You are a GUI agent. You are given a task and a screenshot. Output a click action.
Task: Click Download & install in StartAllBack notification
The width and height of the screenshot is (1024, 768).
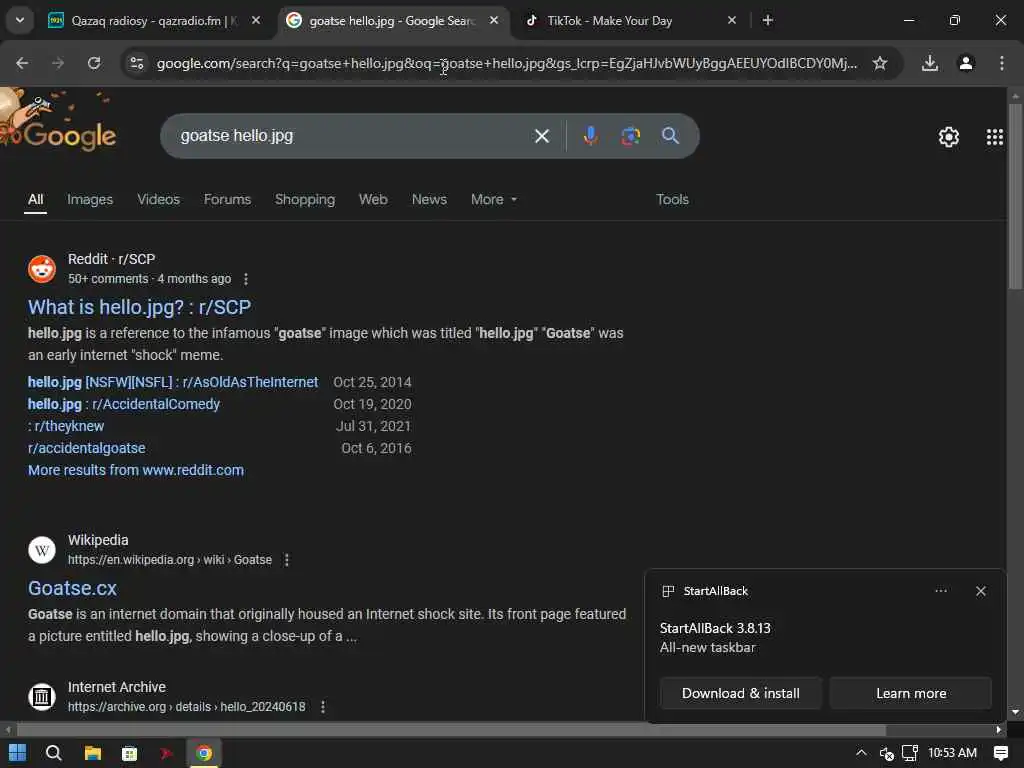pyautogui.click(x=741, y=693)
